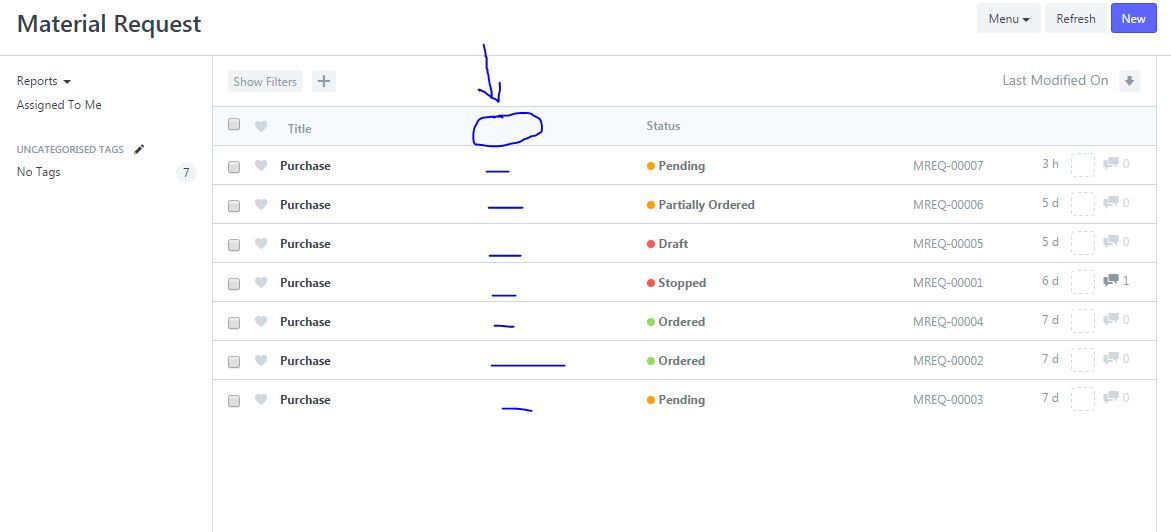
Task: Expand the Reports dropdown in sidebar
Action: (43, 81)
